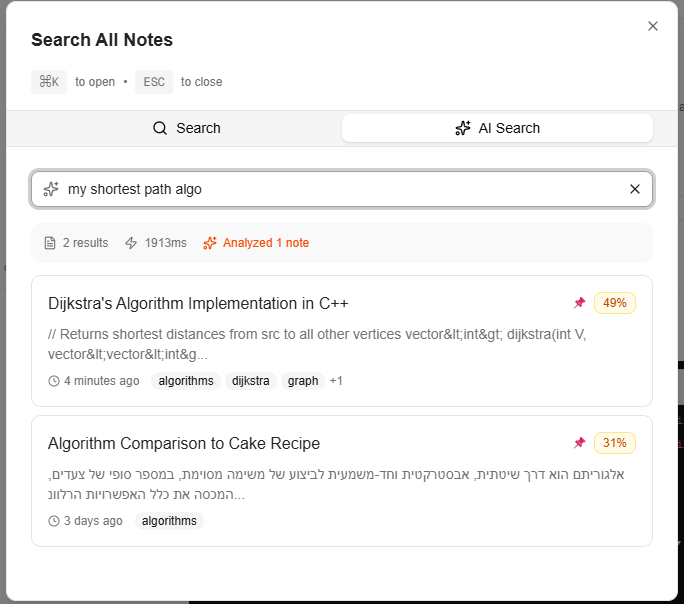Switch to the AI Search tab
Image resolution: width=684 pixels, height=604 pixels.
497,128
